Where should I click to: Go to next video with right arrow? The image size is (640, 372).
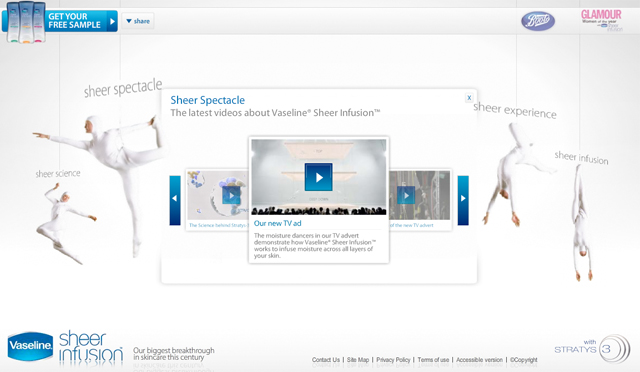pos(463,200)
